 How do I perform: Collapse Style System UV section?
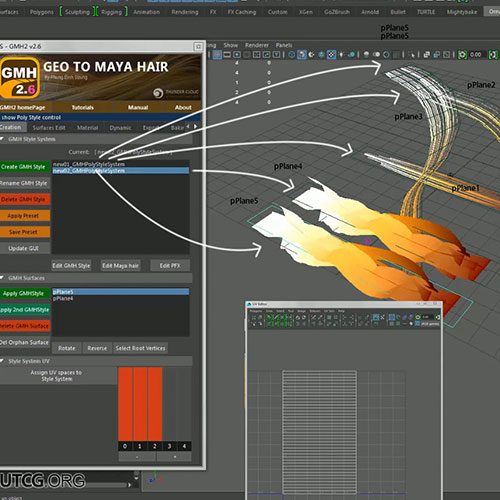click(x=3, y=361)
